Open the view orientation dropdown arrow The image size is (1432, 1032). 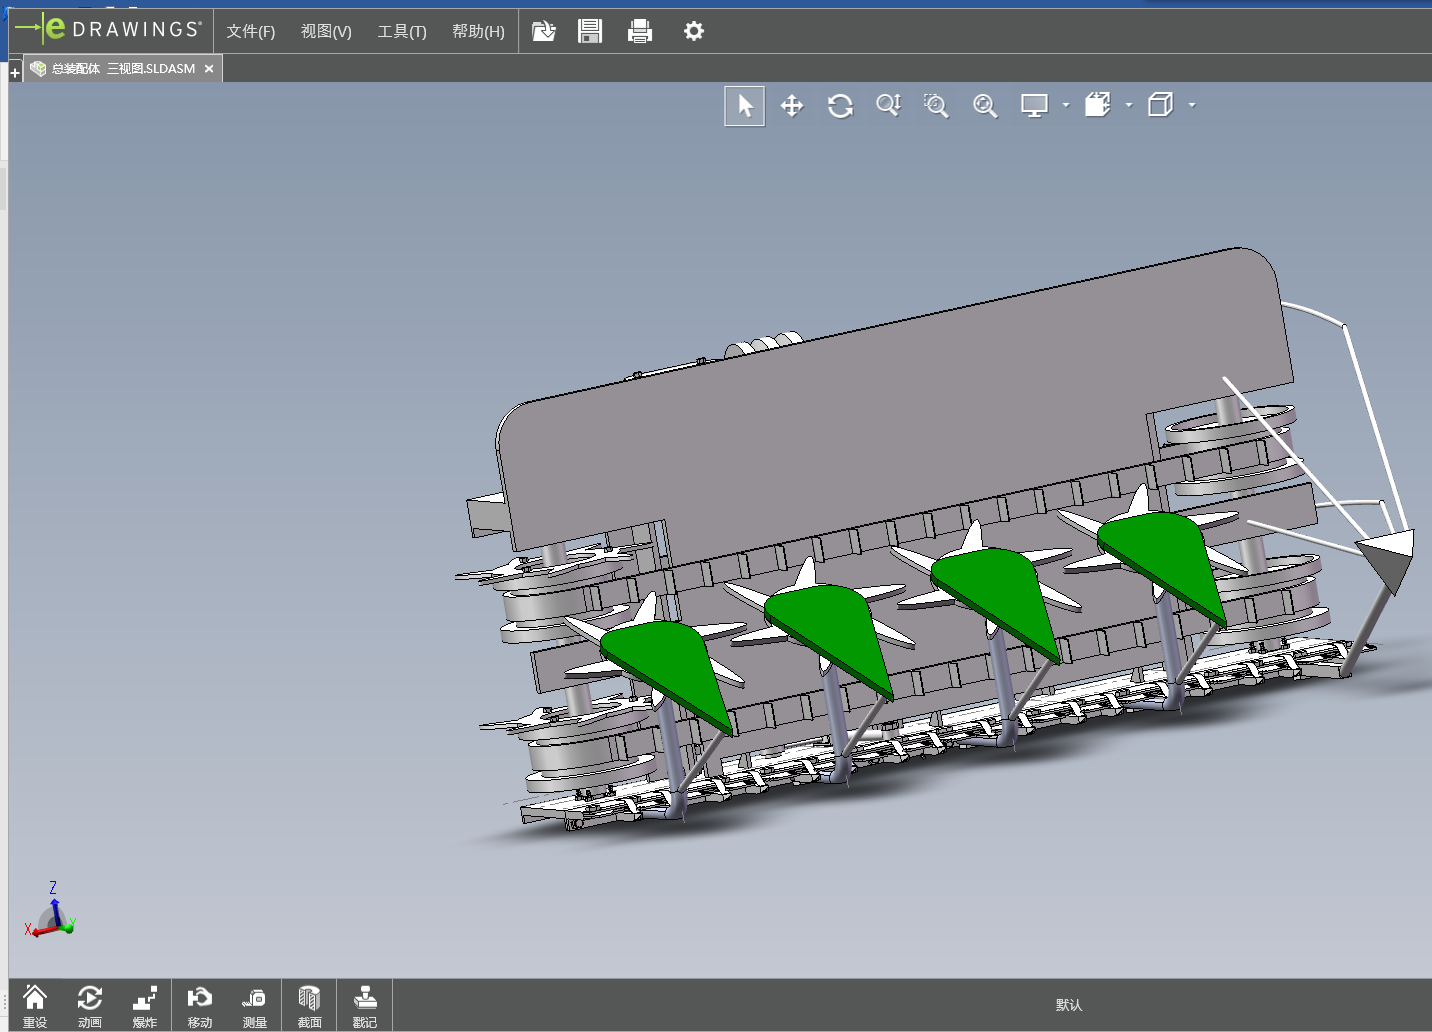[1129, 105]
